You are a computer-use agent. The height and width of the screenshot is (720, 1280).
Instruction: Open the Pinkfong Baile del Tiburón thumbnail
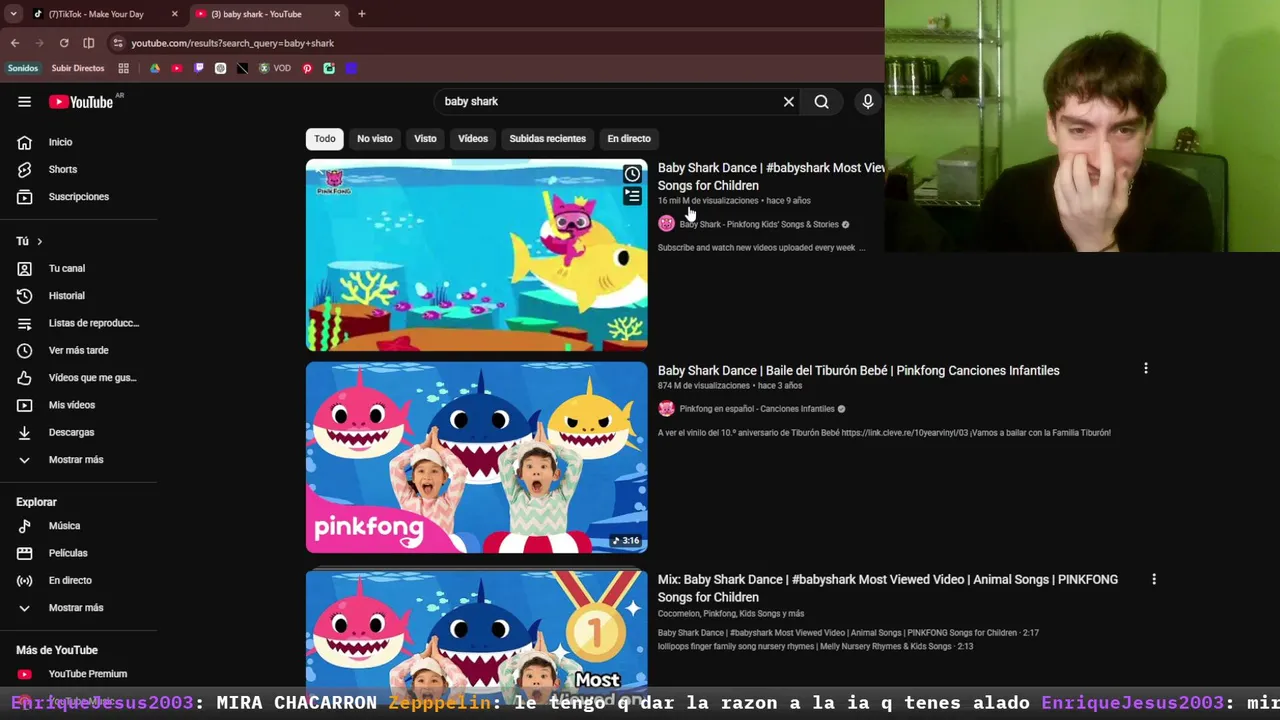(x=476, y=457)
